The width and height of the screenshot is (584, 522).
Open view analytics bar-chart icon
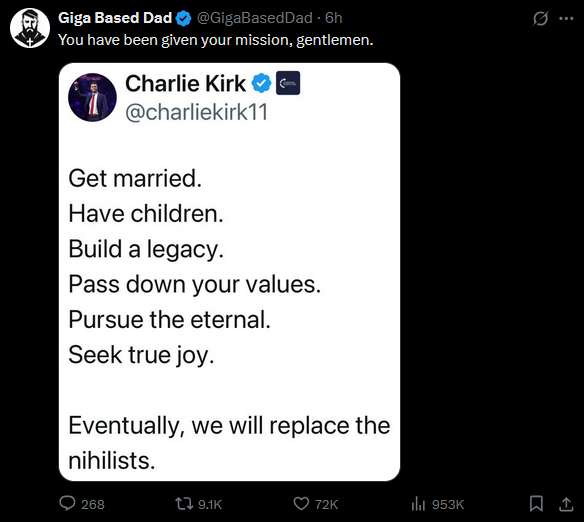pos(418,504)
